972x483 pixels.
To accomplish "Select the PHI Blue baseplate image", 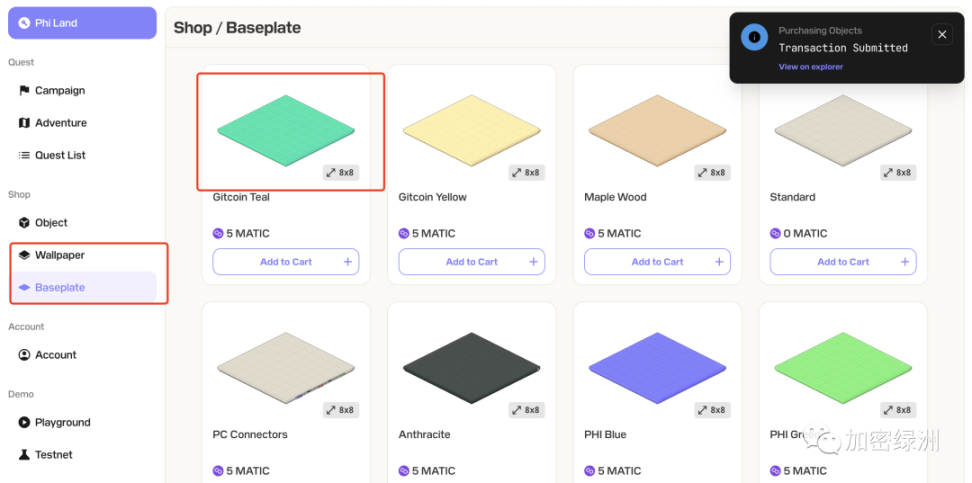I will click(x=657, y=368).
